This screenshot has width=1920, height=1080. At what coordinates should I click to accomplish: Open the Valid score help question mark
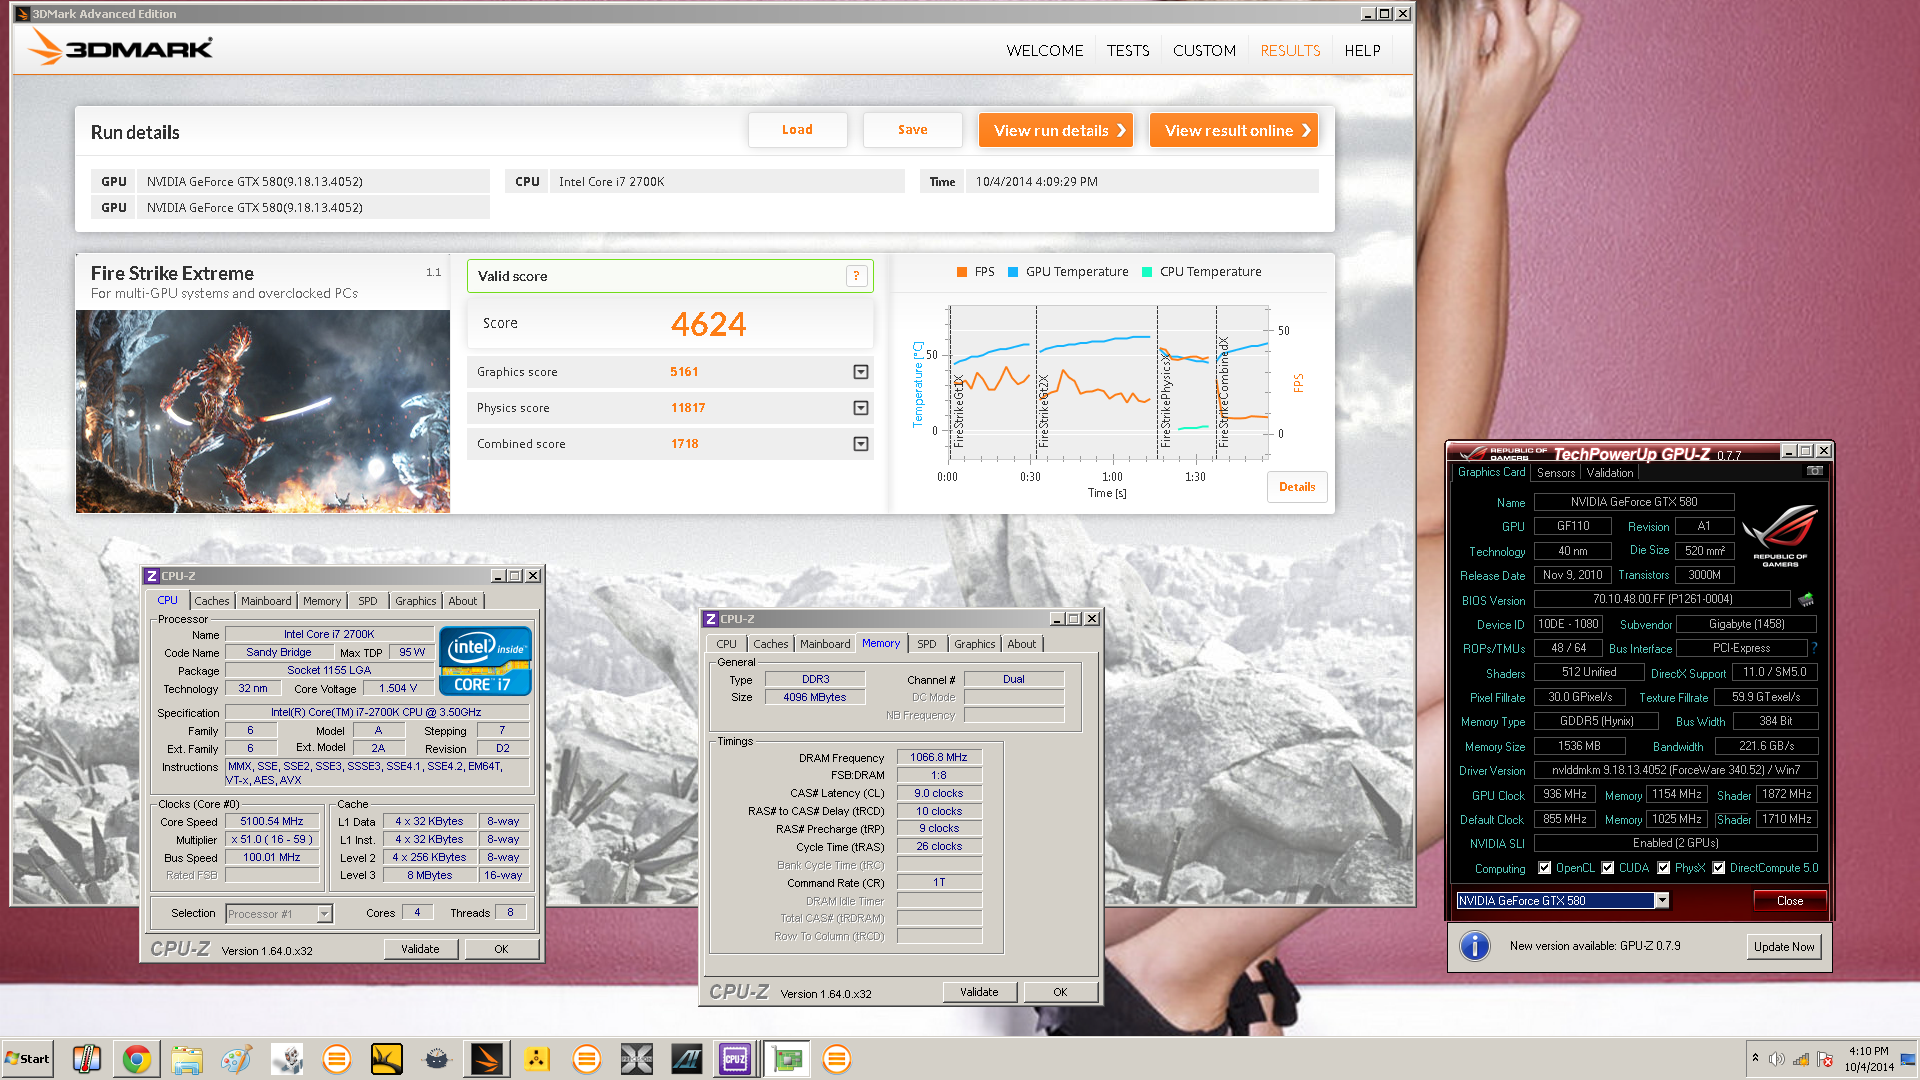[x=856, y=276]
